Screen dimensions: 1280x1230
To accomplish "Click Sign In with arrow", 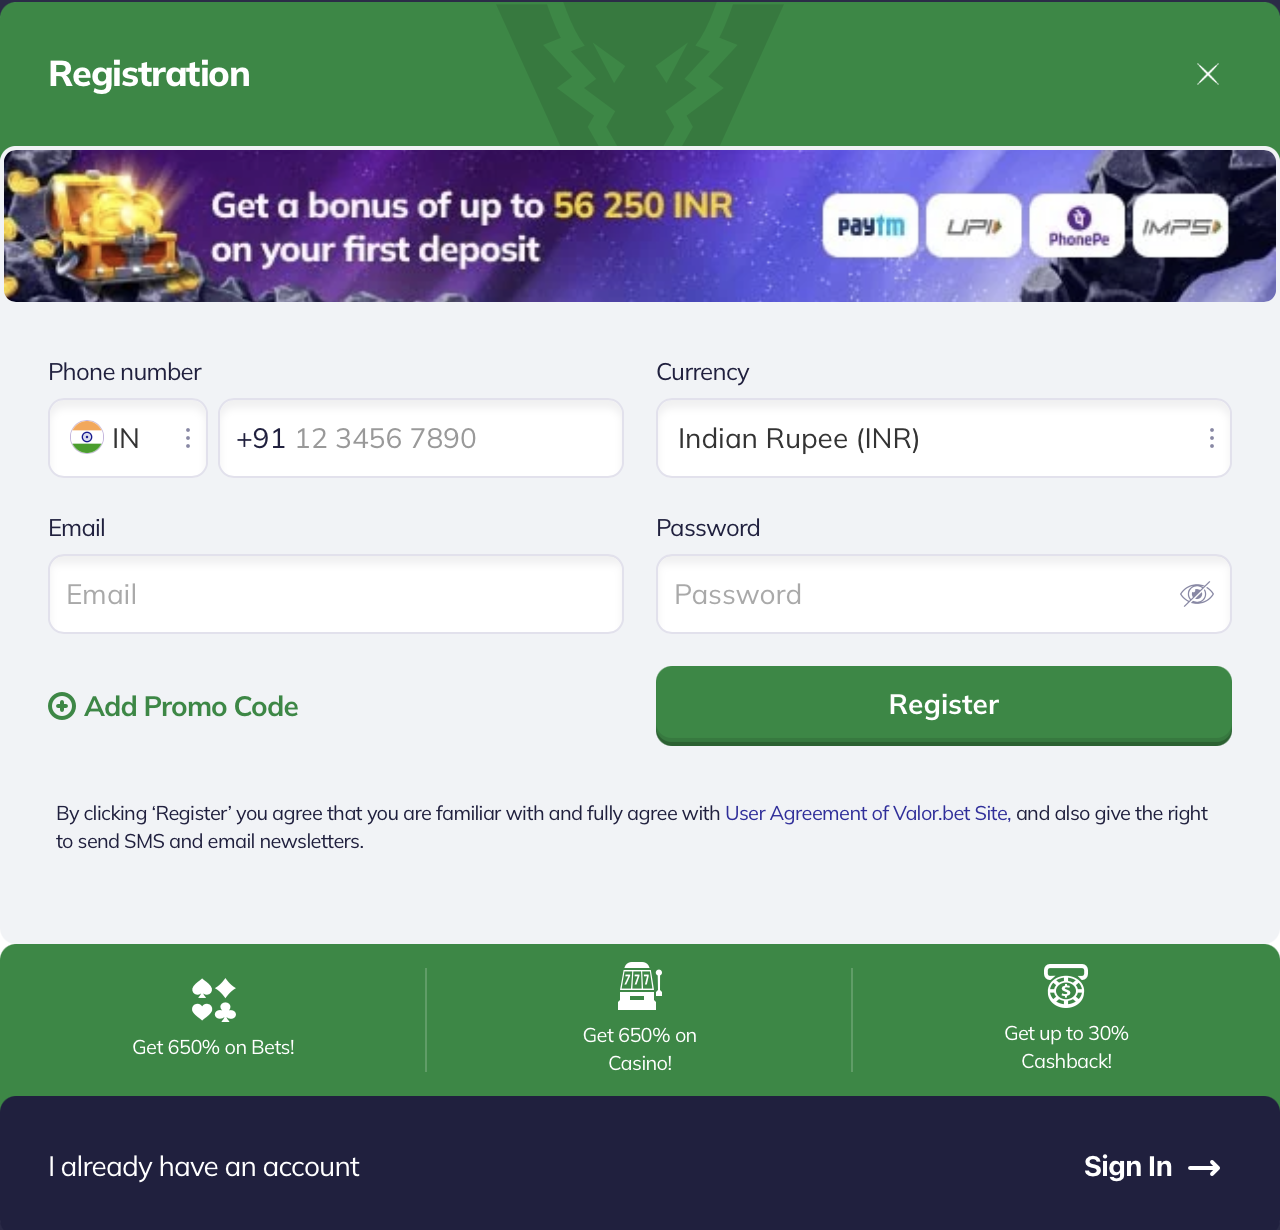I will click(1152, 1167).
